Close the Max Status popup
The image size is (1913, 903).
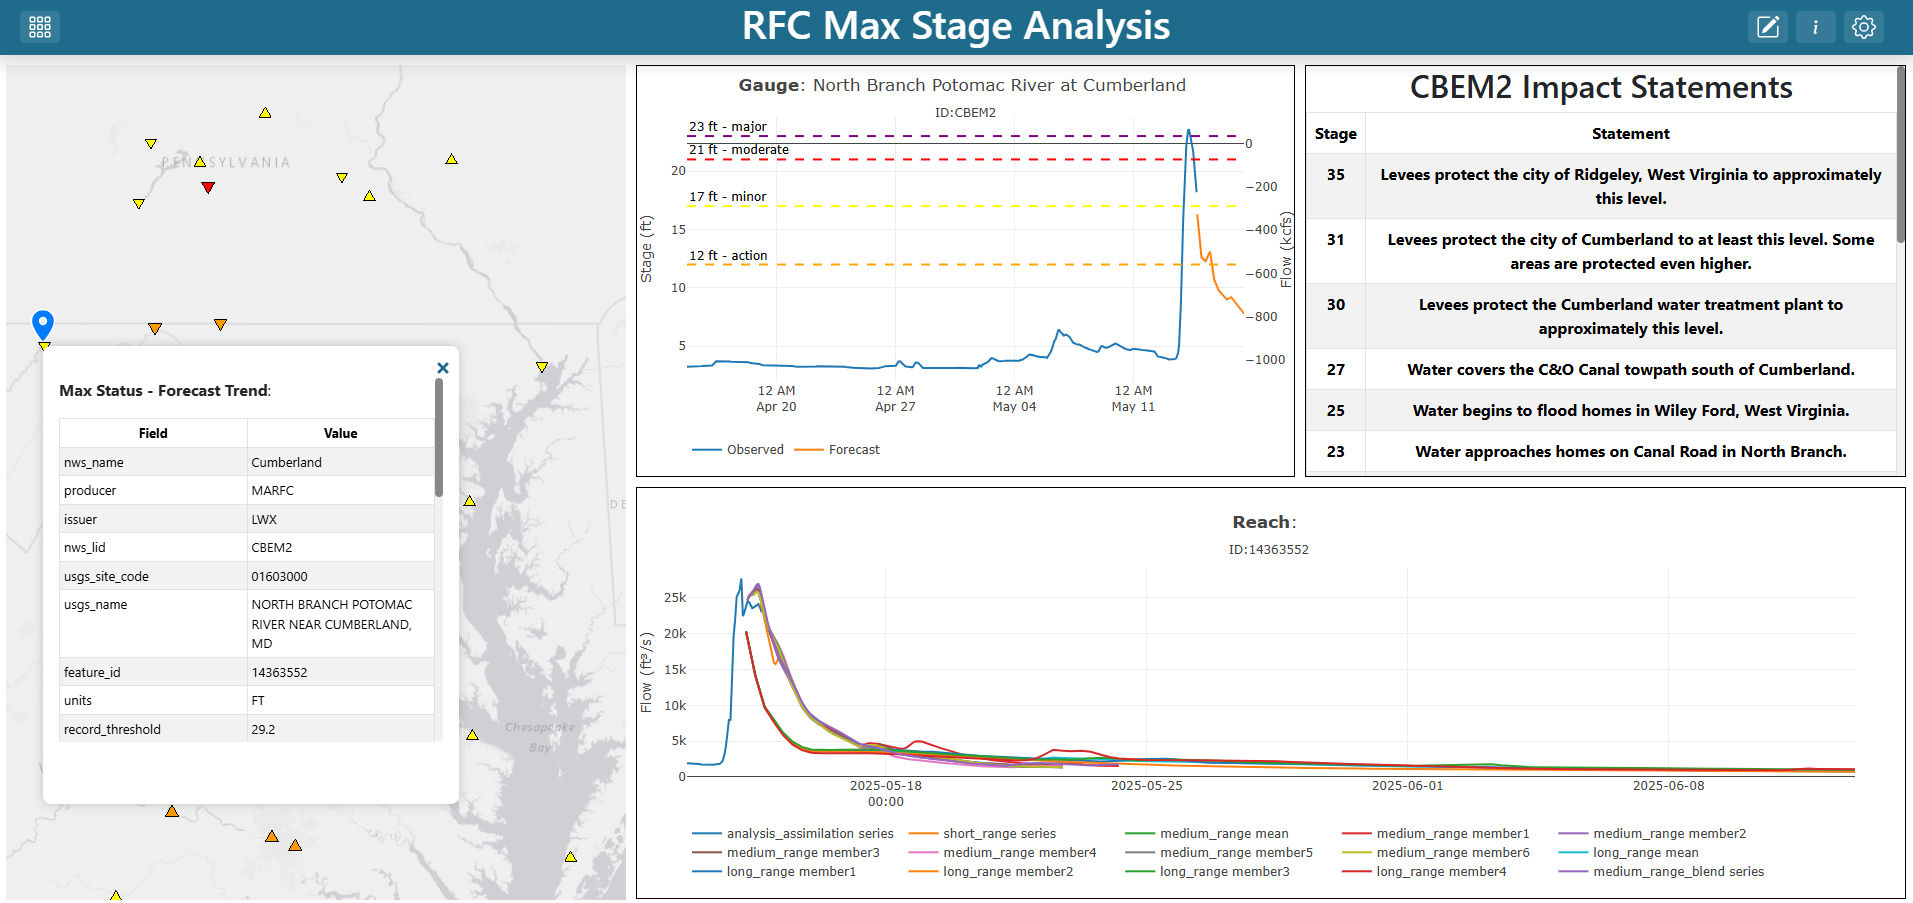(x=443, y=368)
